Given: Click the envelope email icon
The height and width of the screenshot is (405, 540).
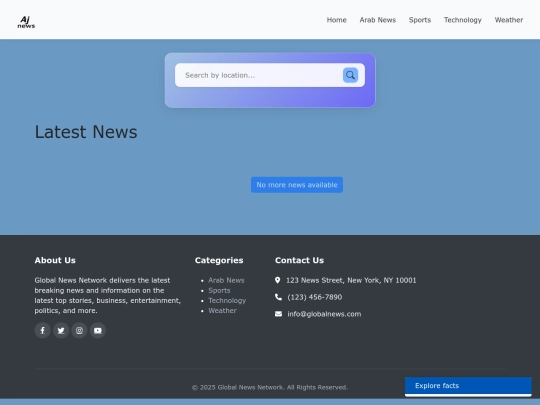Looking at the screenshot, I should tap(278, 314).
